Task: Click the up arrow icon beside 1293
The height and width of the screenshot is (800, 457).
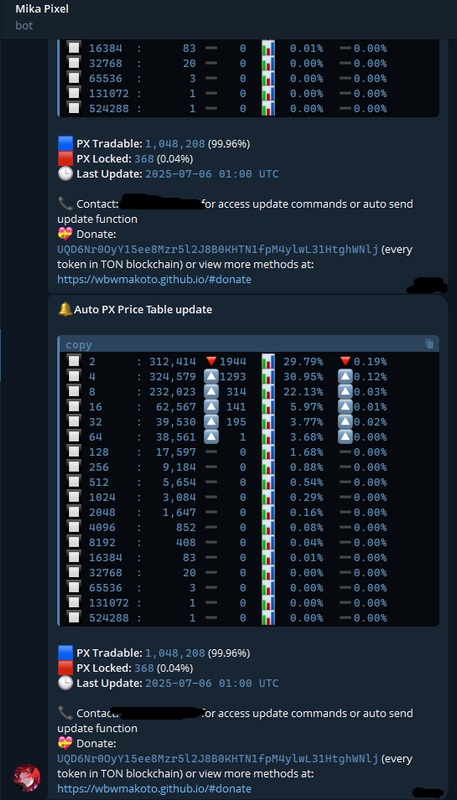Action: coord(212,377)
